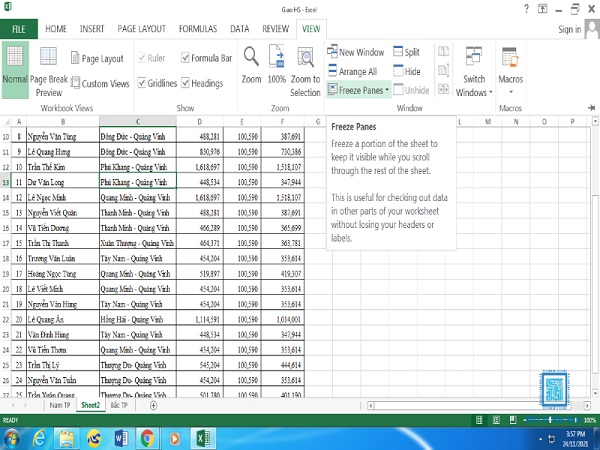The image size is (600, 450).
Task: Open Page Break Preview view
Action: pyautogui.click(x=49, y=72)
